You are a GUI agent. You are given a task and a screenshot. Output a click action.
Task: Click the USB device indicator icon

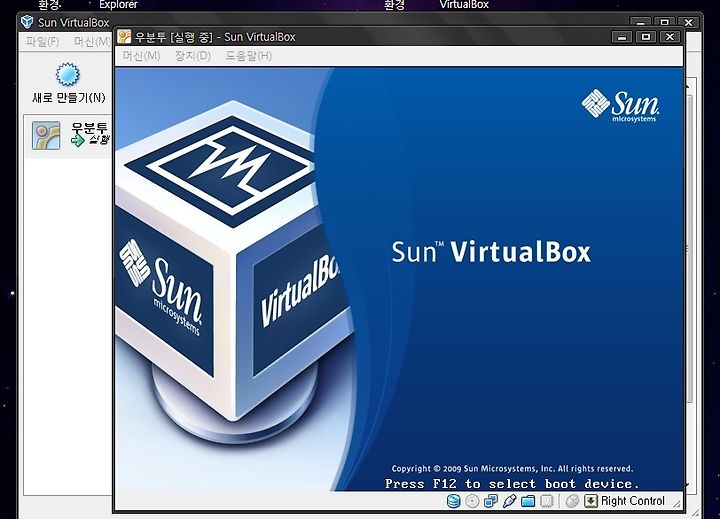509,501
